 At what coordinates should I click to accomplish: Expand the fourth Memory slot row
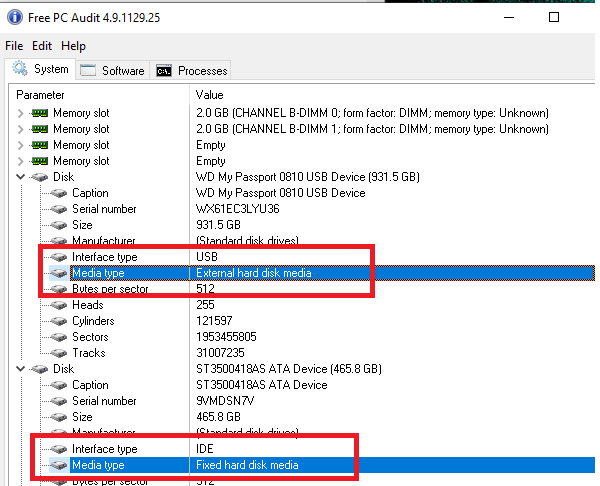pyautogui.click(x=21, y=161)
